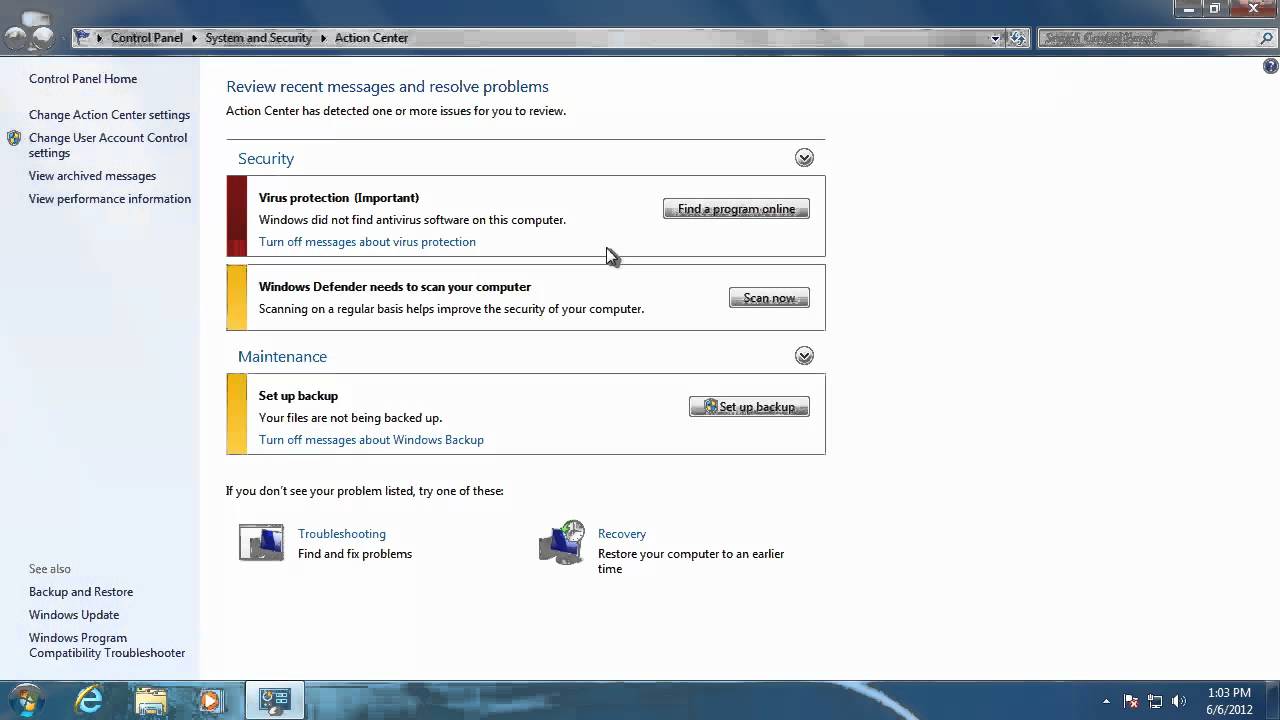
Task: Click 'Your files are not being backed up.'
Action: [x=350, y=418]
